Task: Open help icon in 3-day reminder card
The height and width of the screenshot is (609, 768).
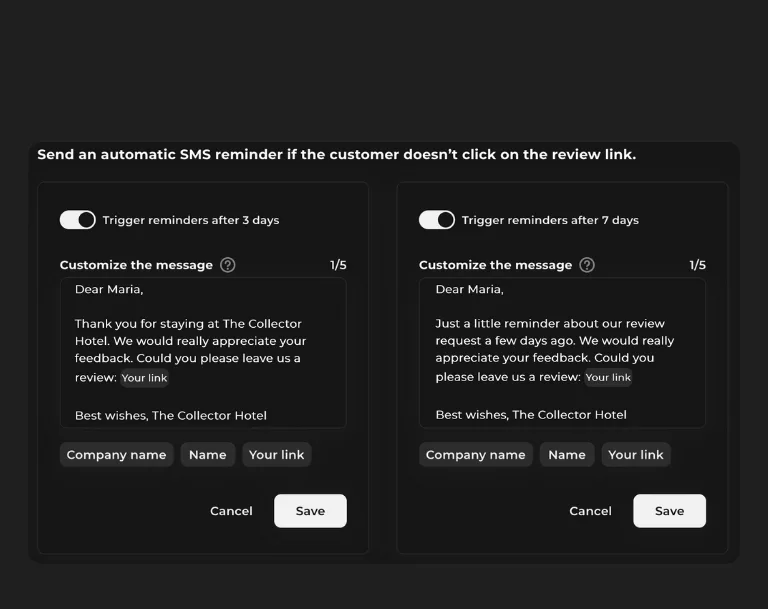Action: 228,265
